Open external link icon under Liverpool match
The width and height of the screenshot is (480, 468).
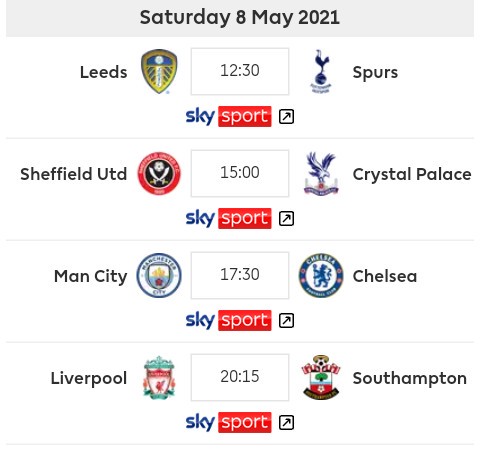click(x=286, y=423)
